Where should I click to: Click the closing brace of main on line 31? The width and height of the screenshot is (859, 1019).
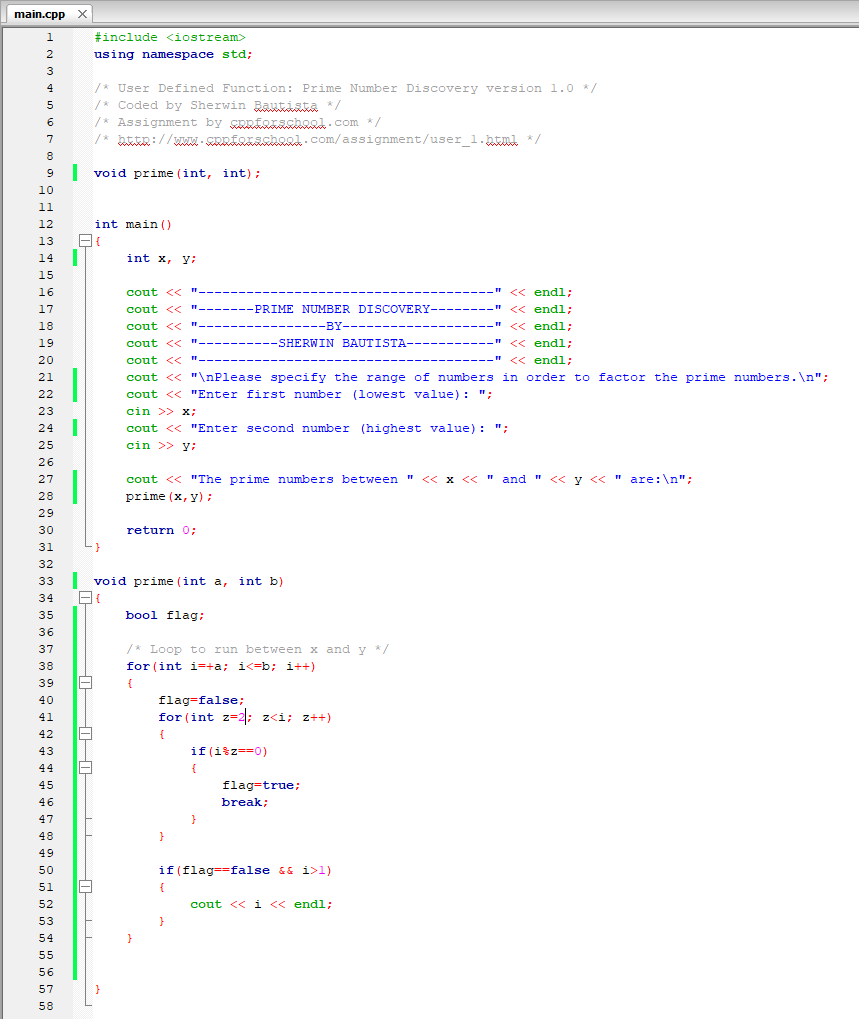(97, 547)
